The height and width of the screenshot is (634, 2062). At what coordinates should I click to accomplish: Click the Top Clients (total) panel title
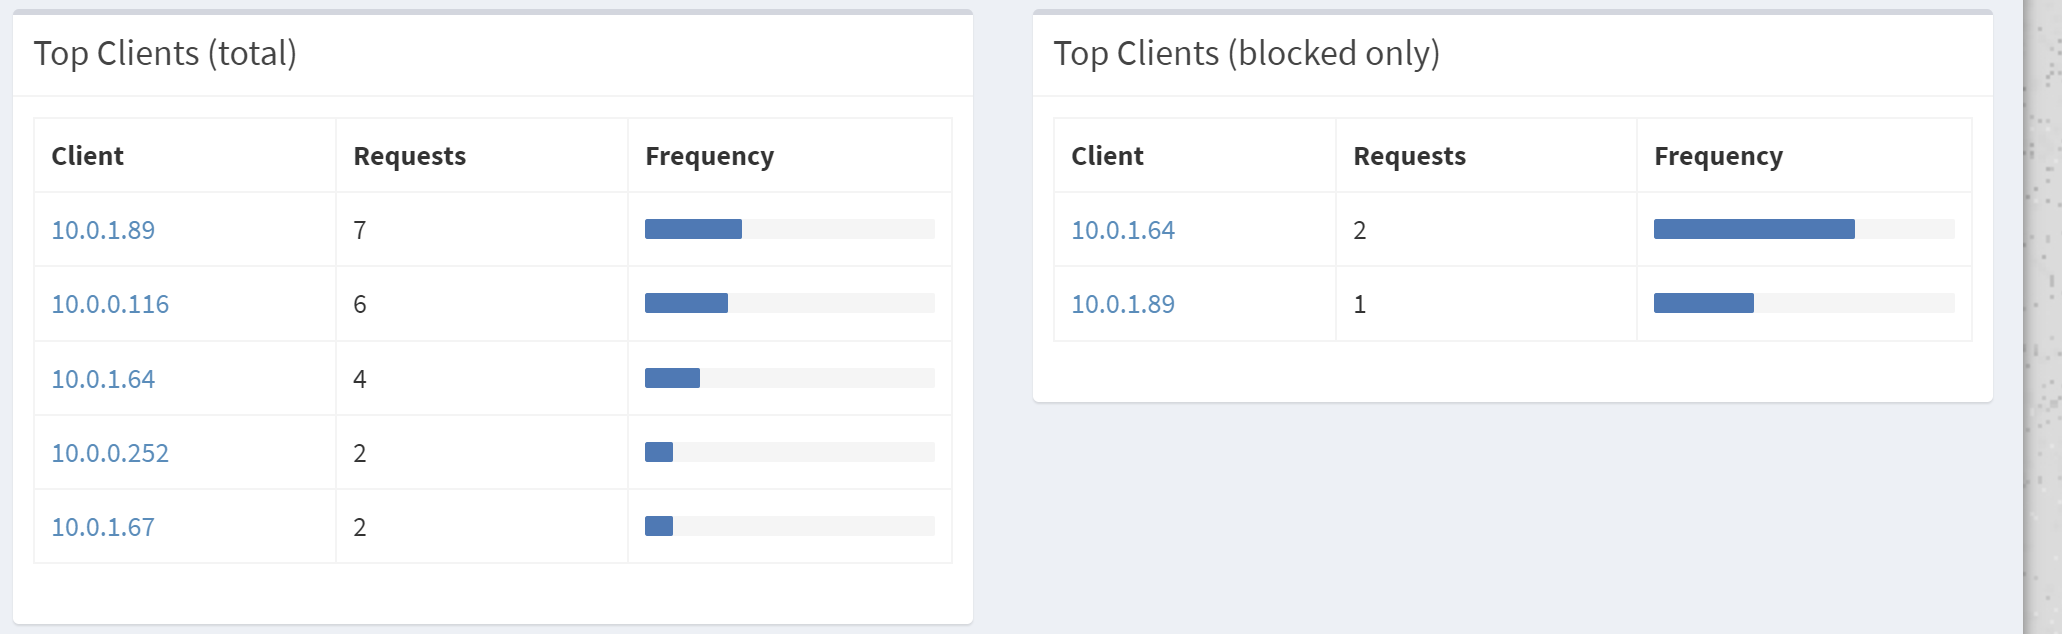click(x=165, y=53)
